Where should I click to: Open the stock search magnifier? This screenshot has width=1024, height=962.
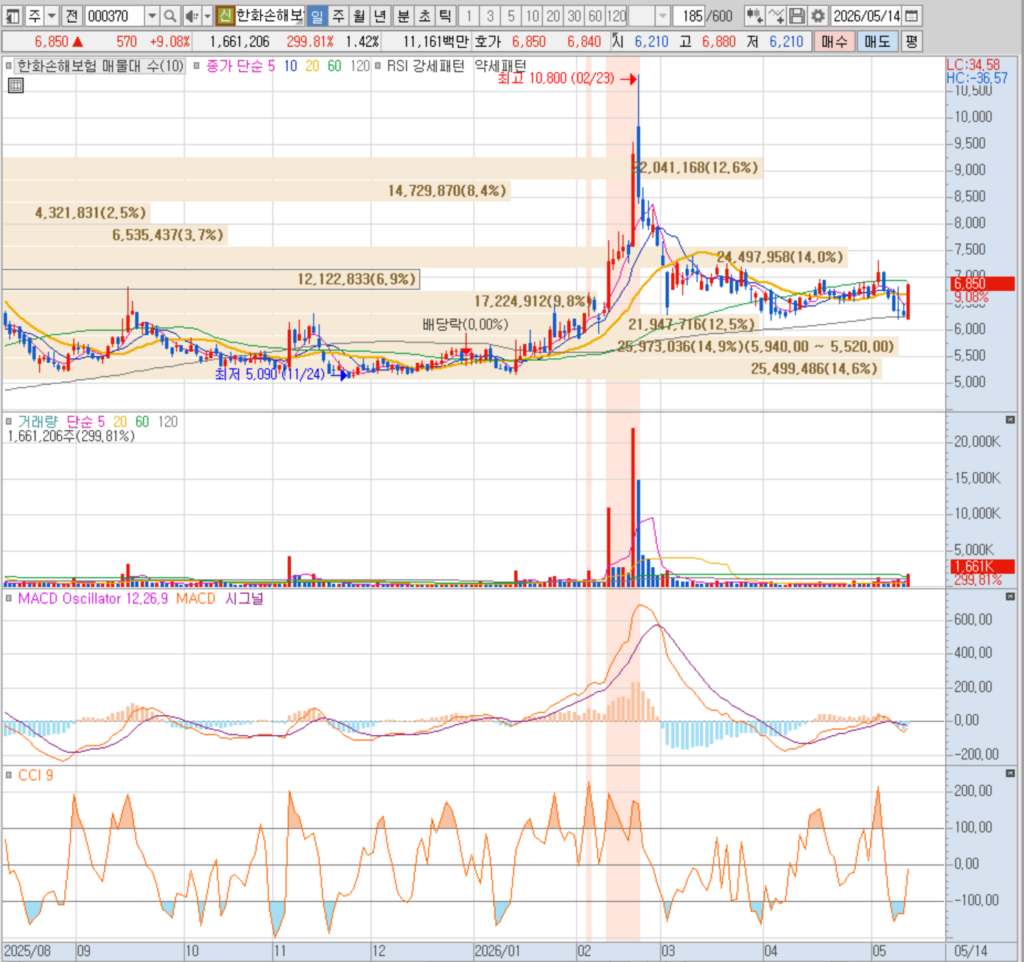click(x=170, y=16)
